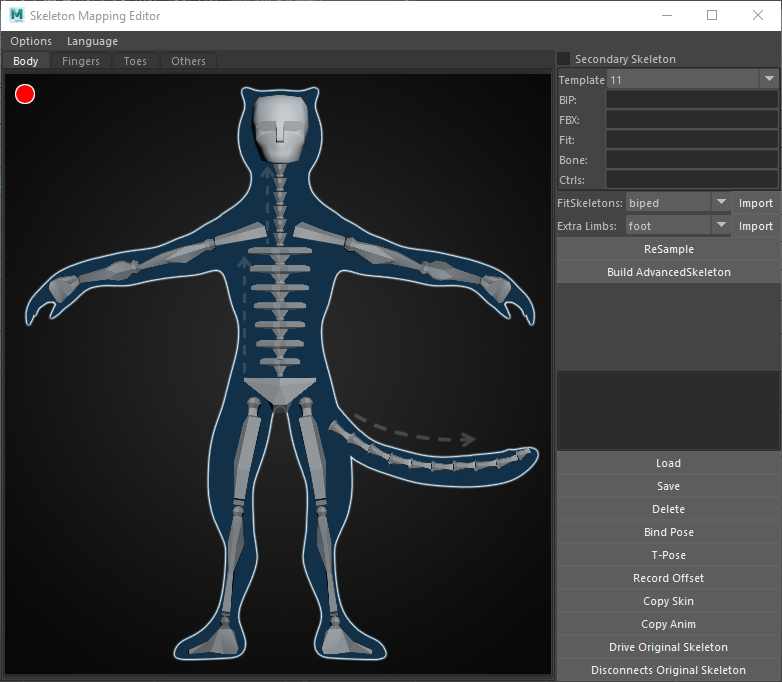Select the hand bone at figure's left edge

click(65, 289)
